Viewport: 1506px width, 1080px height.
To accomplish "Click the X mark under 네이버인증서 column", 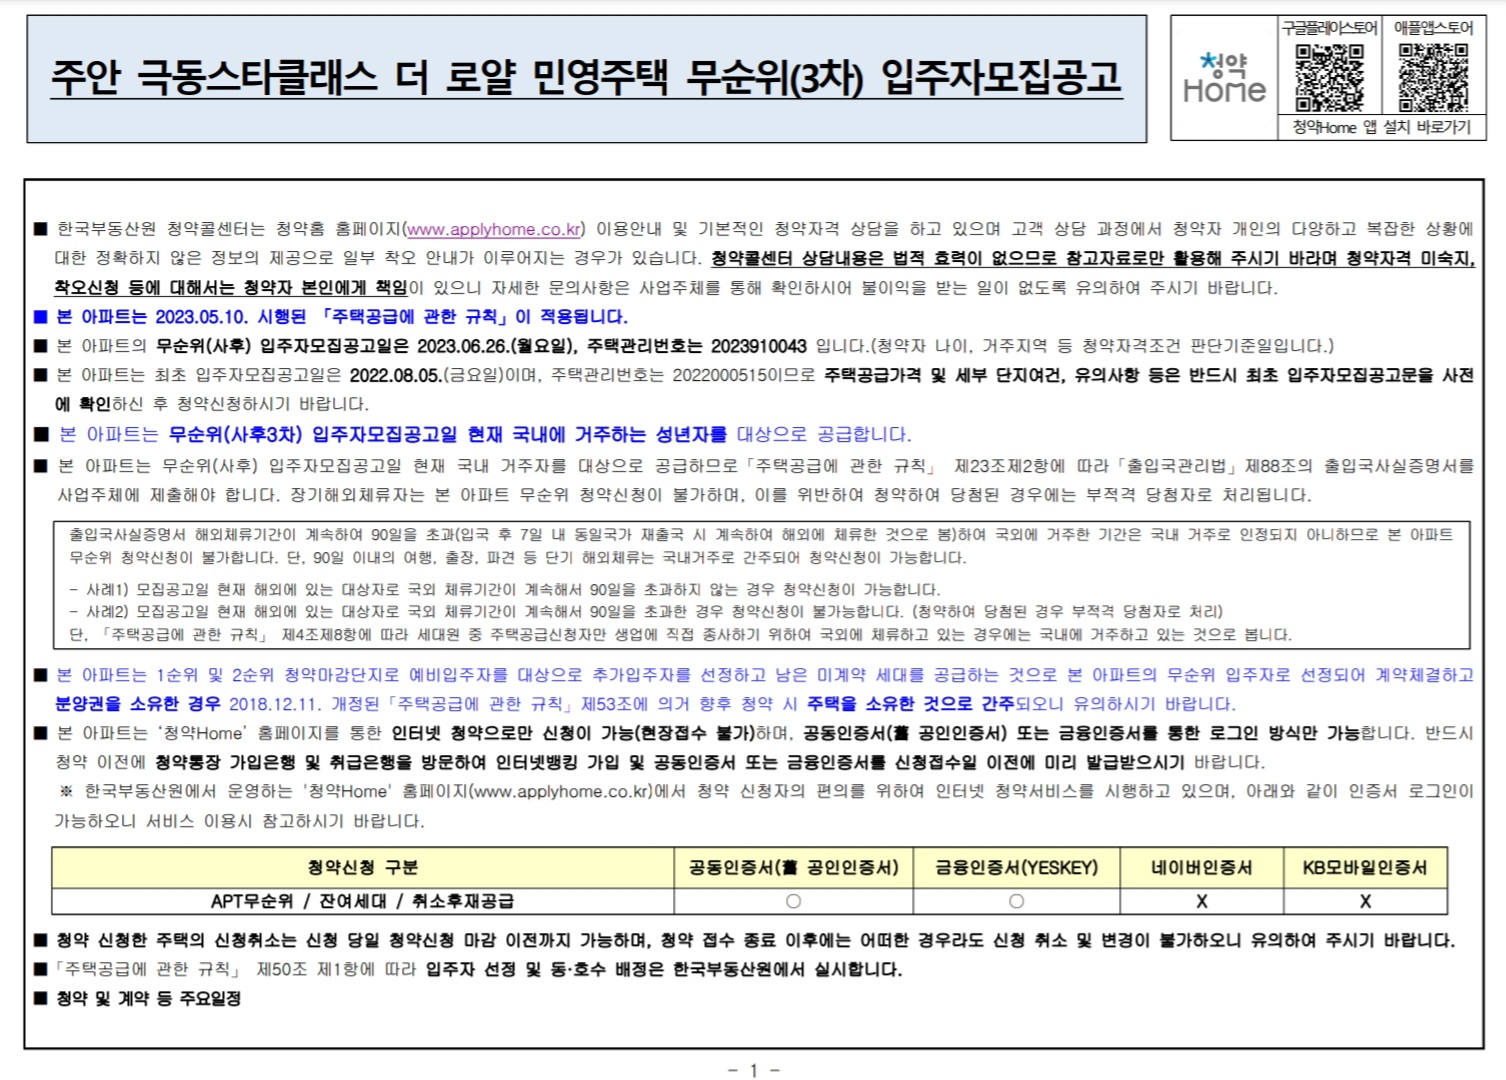I will pyautogui.click(x=1202, y=901).
